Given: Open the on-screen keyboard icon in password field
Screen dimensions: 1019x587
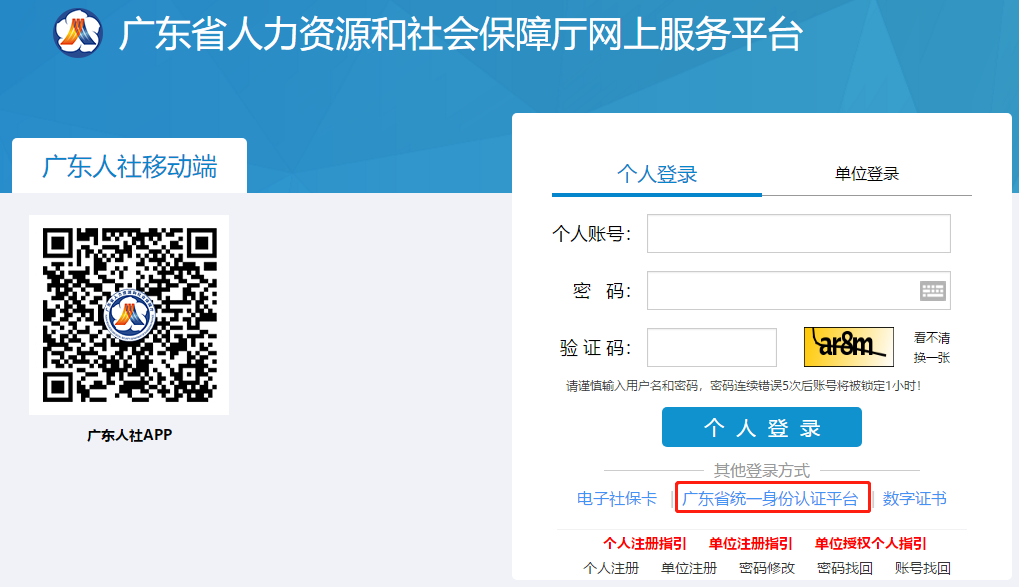Looking at the screenshot, I should click(932, 289).
